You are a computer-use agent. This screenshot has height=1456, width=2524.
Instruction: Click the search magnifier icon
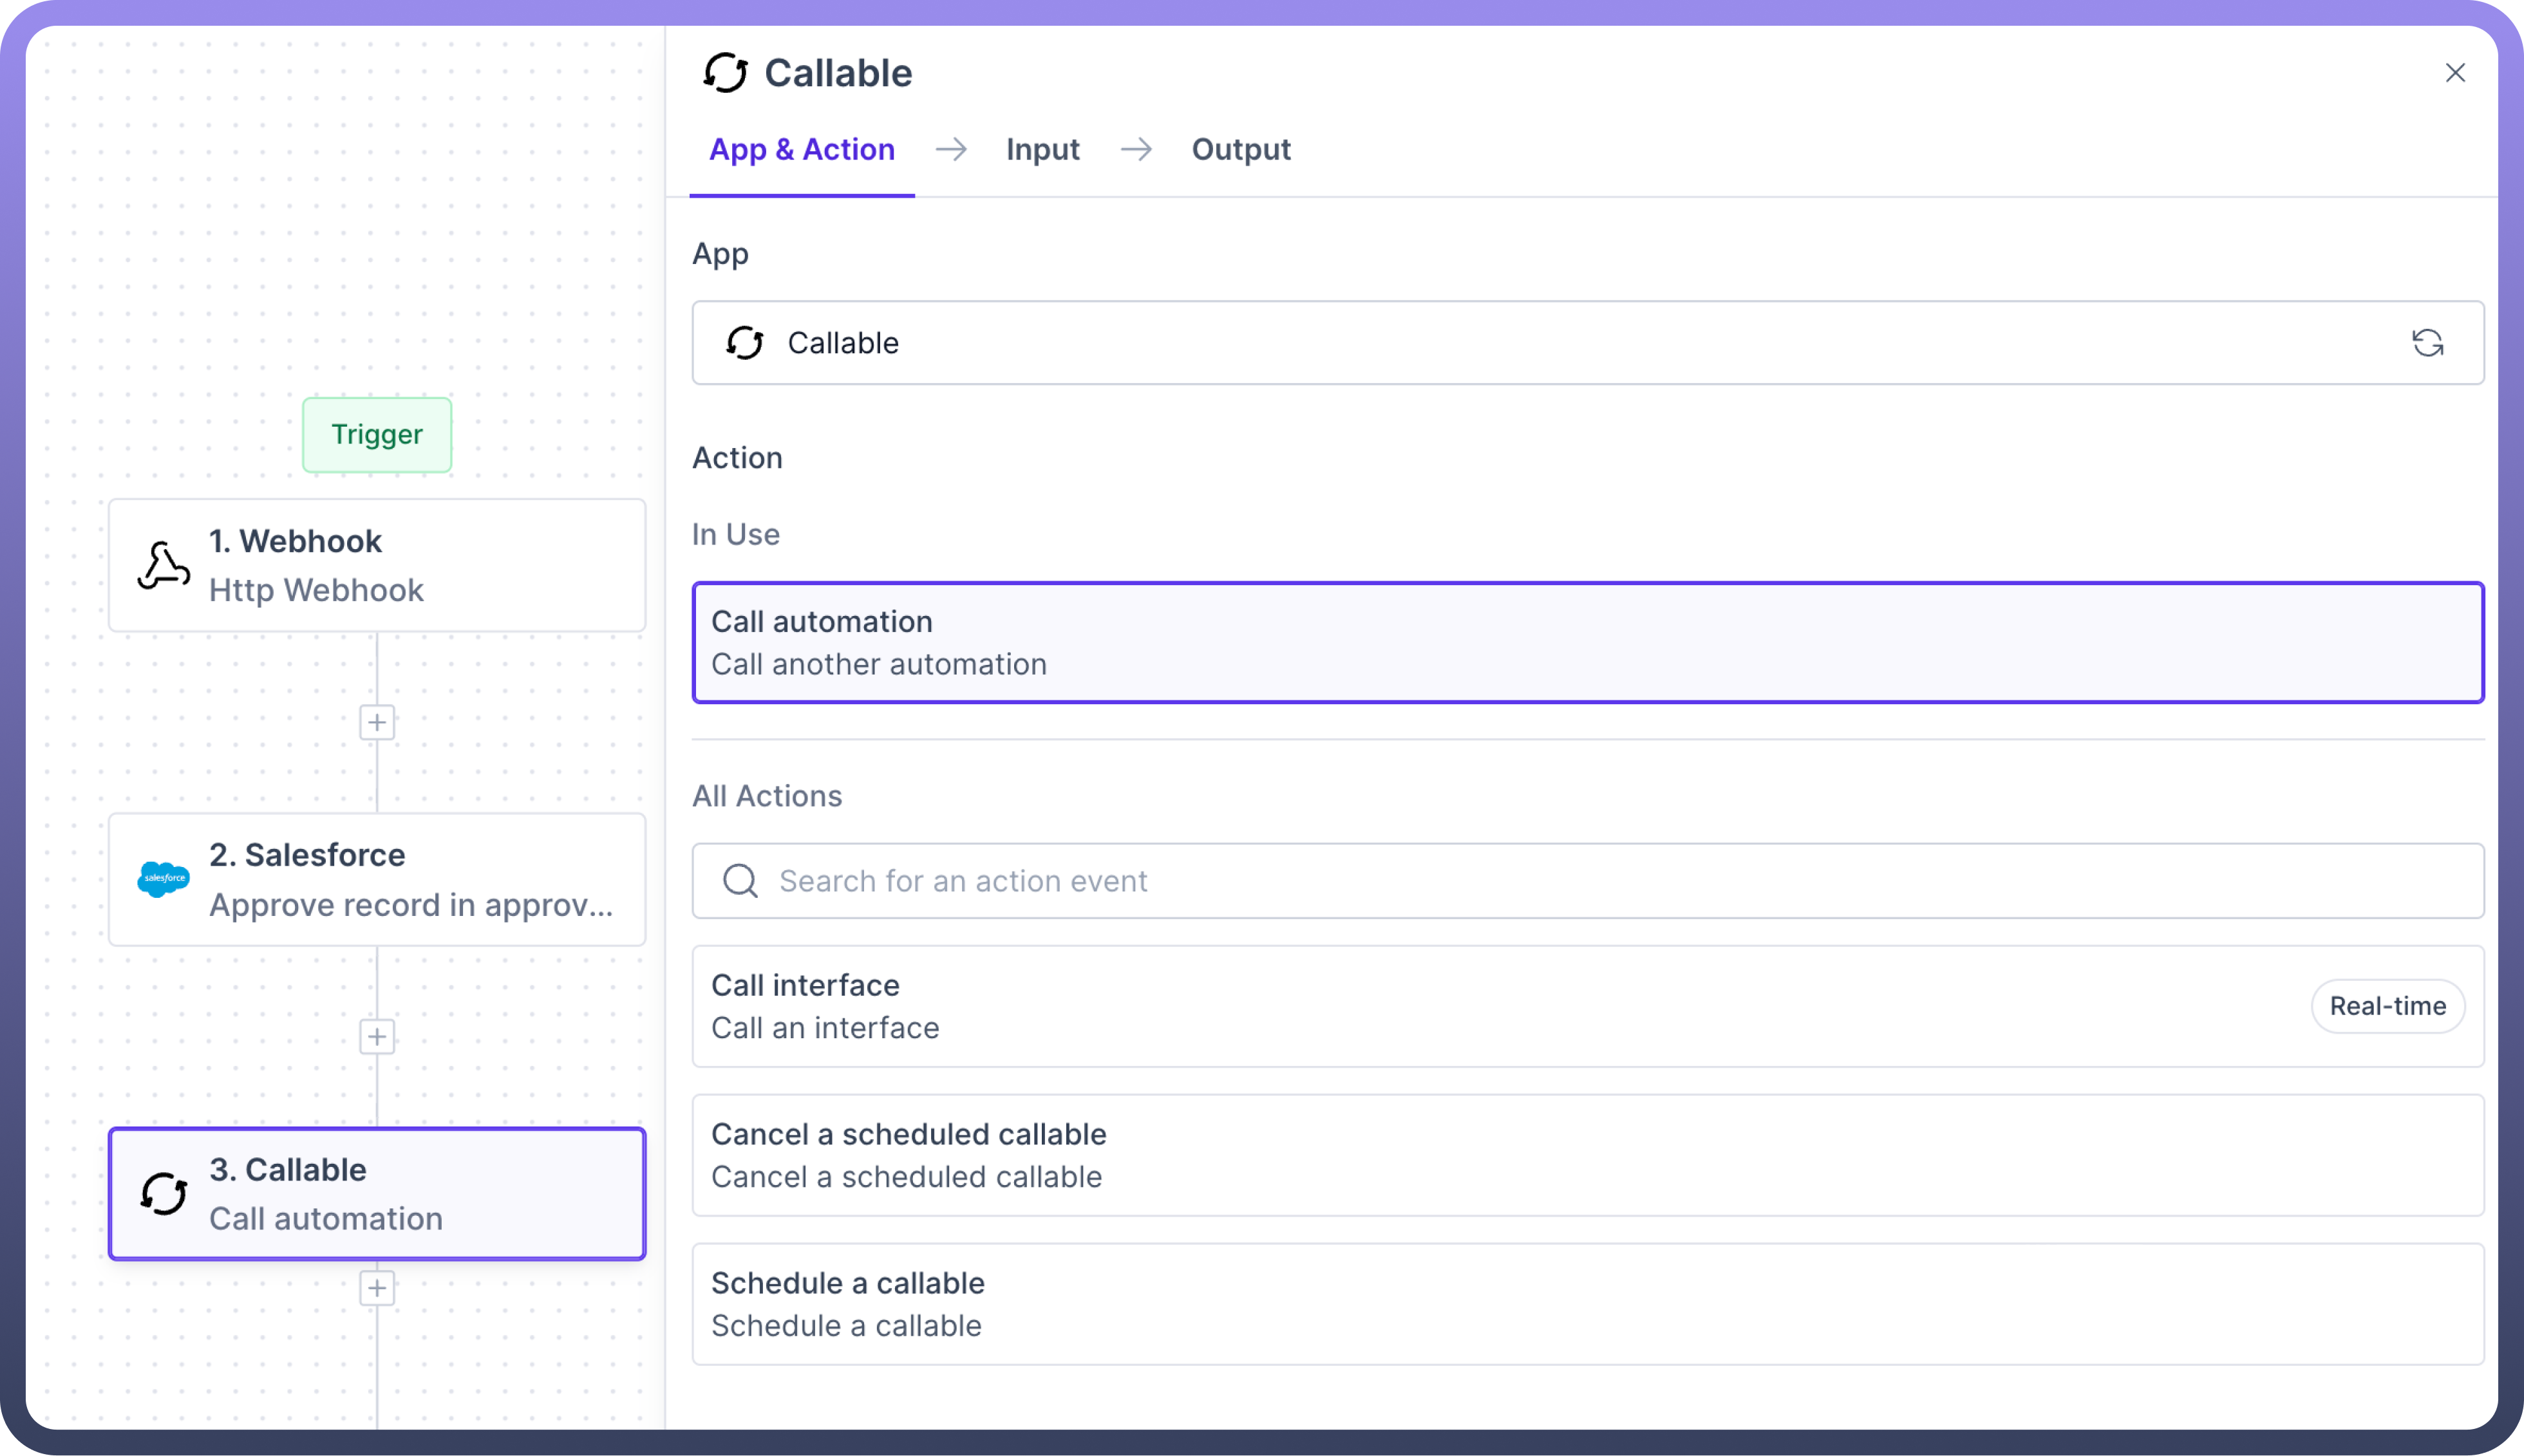740,881
